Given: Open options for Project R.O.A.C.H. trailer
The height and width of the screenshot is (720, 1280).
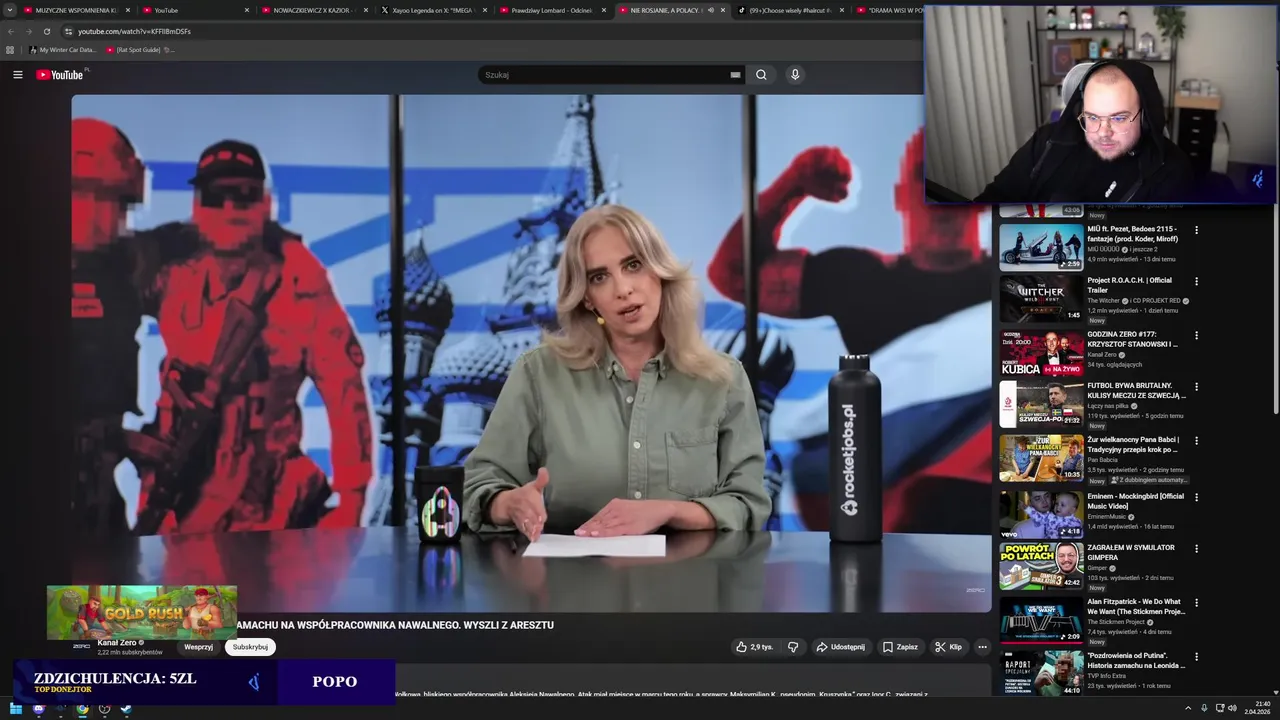Looking at the screenshot, I should [x=1196, y=281].
